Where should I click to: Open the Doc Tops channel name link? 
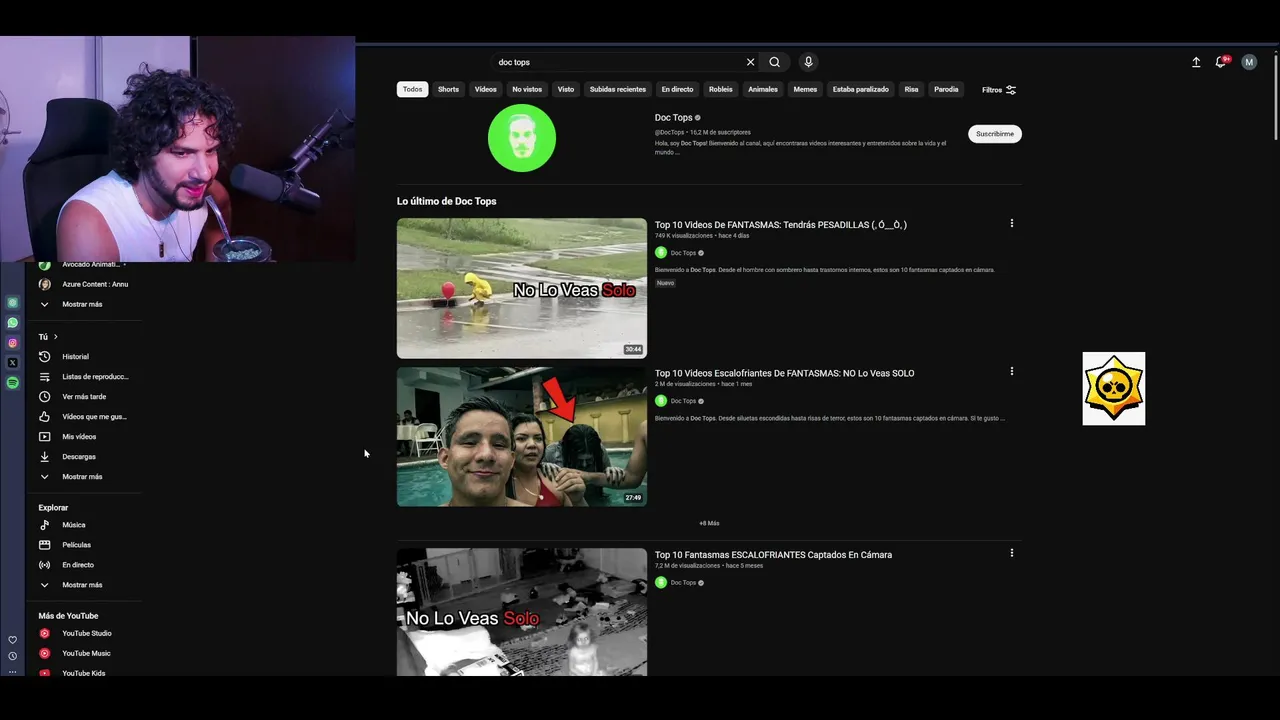(x=674, y=118)
